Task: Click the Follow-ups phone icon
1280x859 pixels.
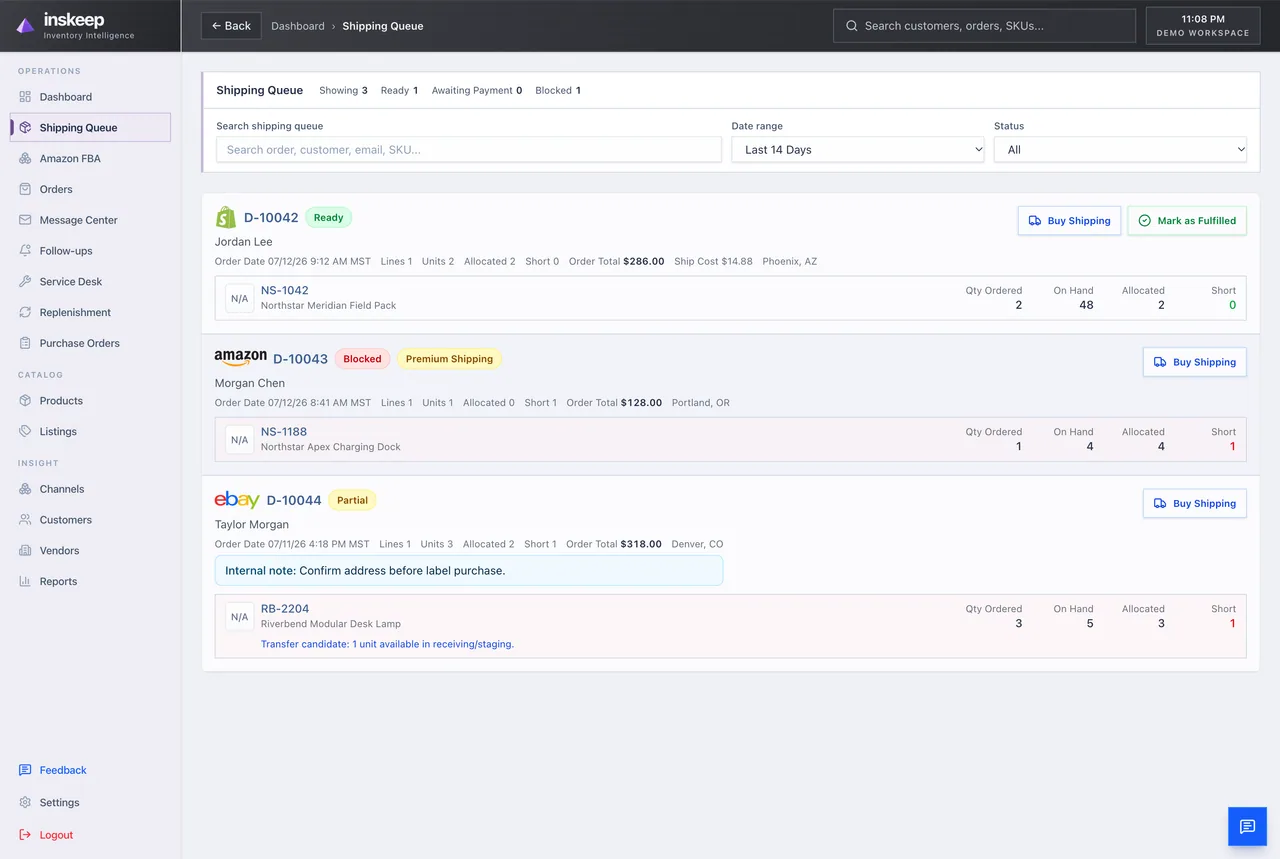Action: tap(25, 251)
